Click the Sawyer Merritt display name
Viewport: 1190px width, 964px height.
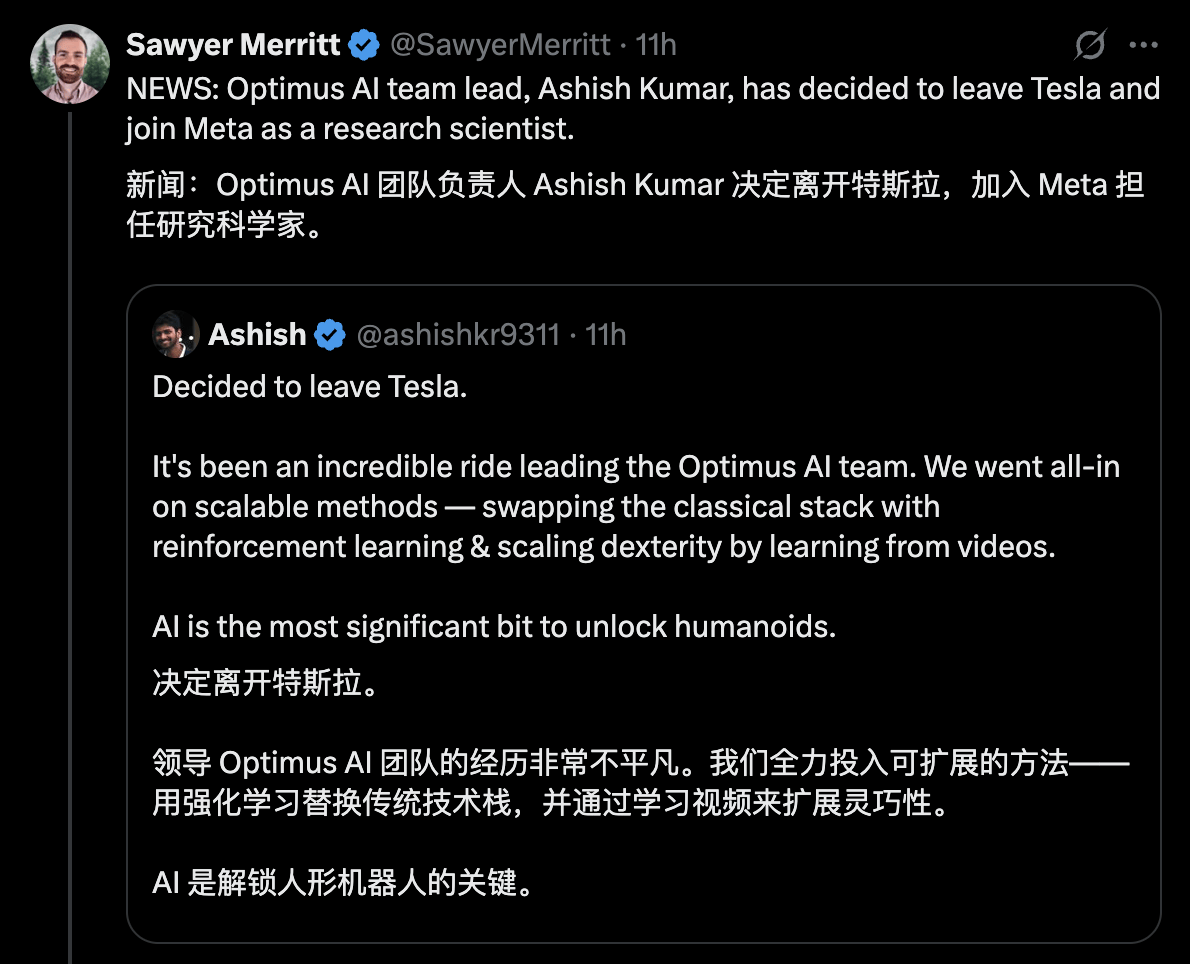tap(234, 45)
